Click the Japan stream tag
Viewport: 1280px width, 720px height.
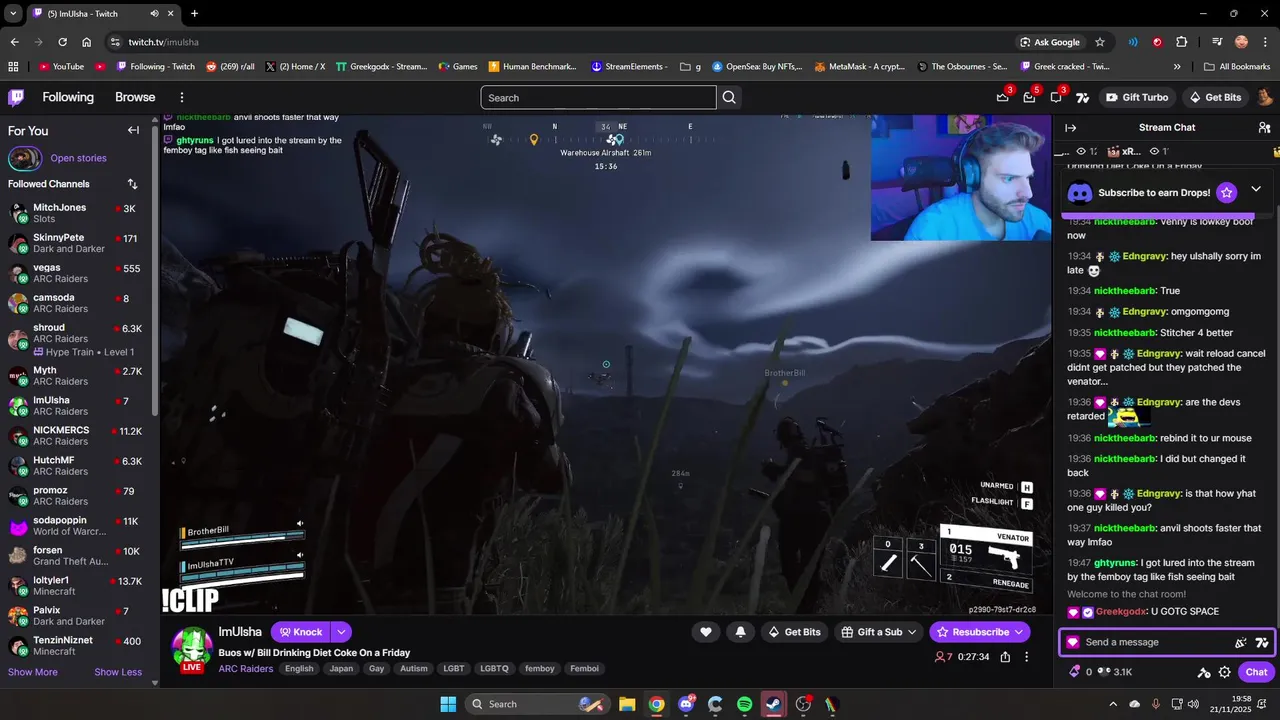pyautogui.click(x=341, y=669)
